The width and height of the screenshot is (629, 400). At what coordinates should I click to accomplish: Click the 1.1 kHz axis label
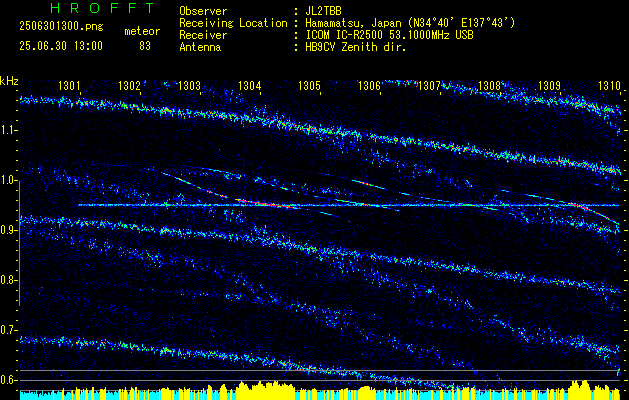click(x=8, y=130)
